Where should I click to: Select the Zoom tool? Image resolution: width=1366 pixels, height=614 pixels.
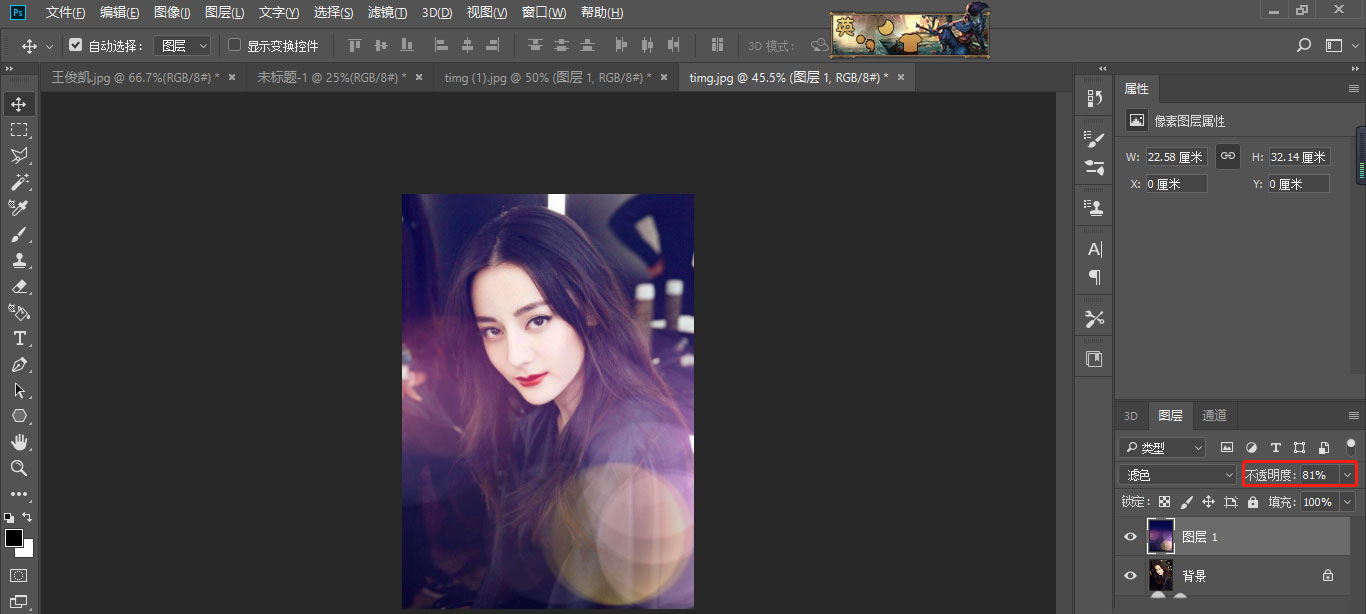19,468
